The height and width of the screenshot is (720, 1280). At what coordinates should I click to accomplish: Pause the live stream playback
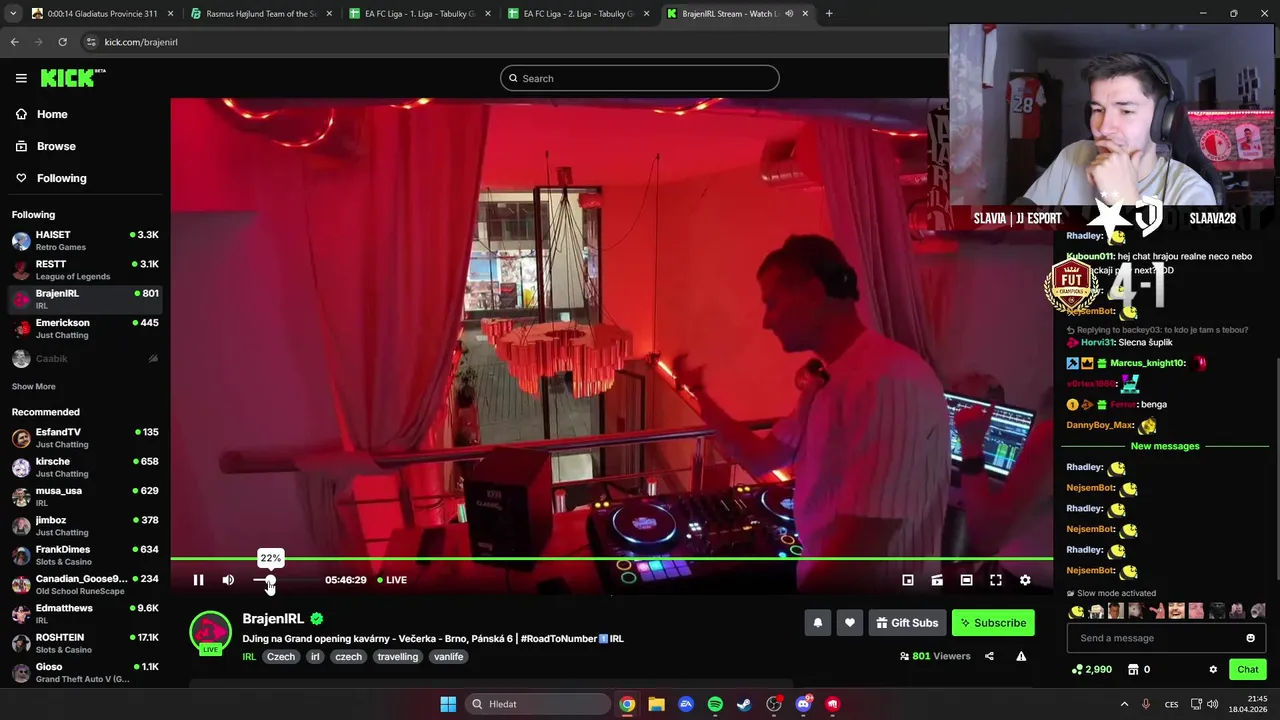pos(198,580)
